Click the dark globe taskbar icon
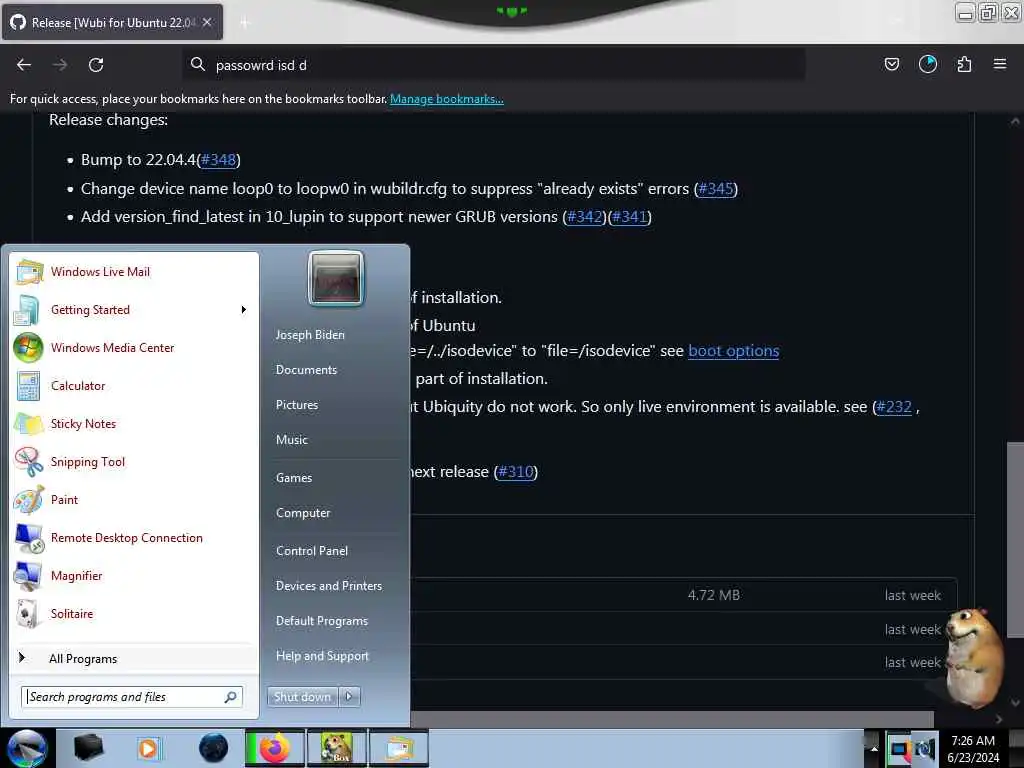The image size is (1024, 768). pyautogui.click(x=213, y=748)
